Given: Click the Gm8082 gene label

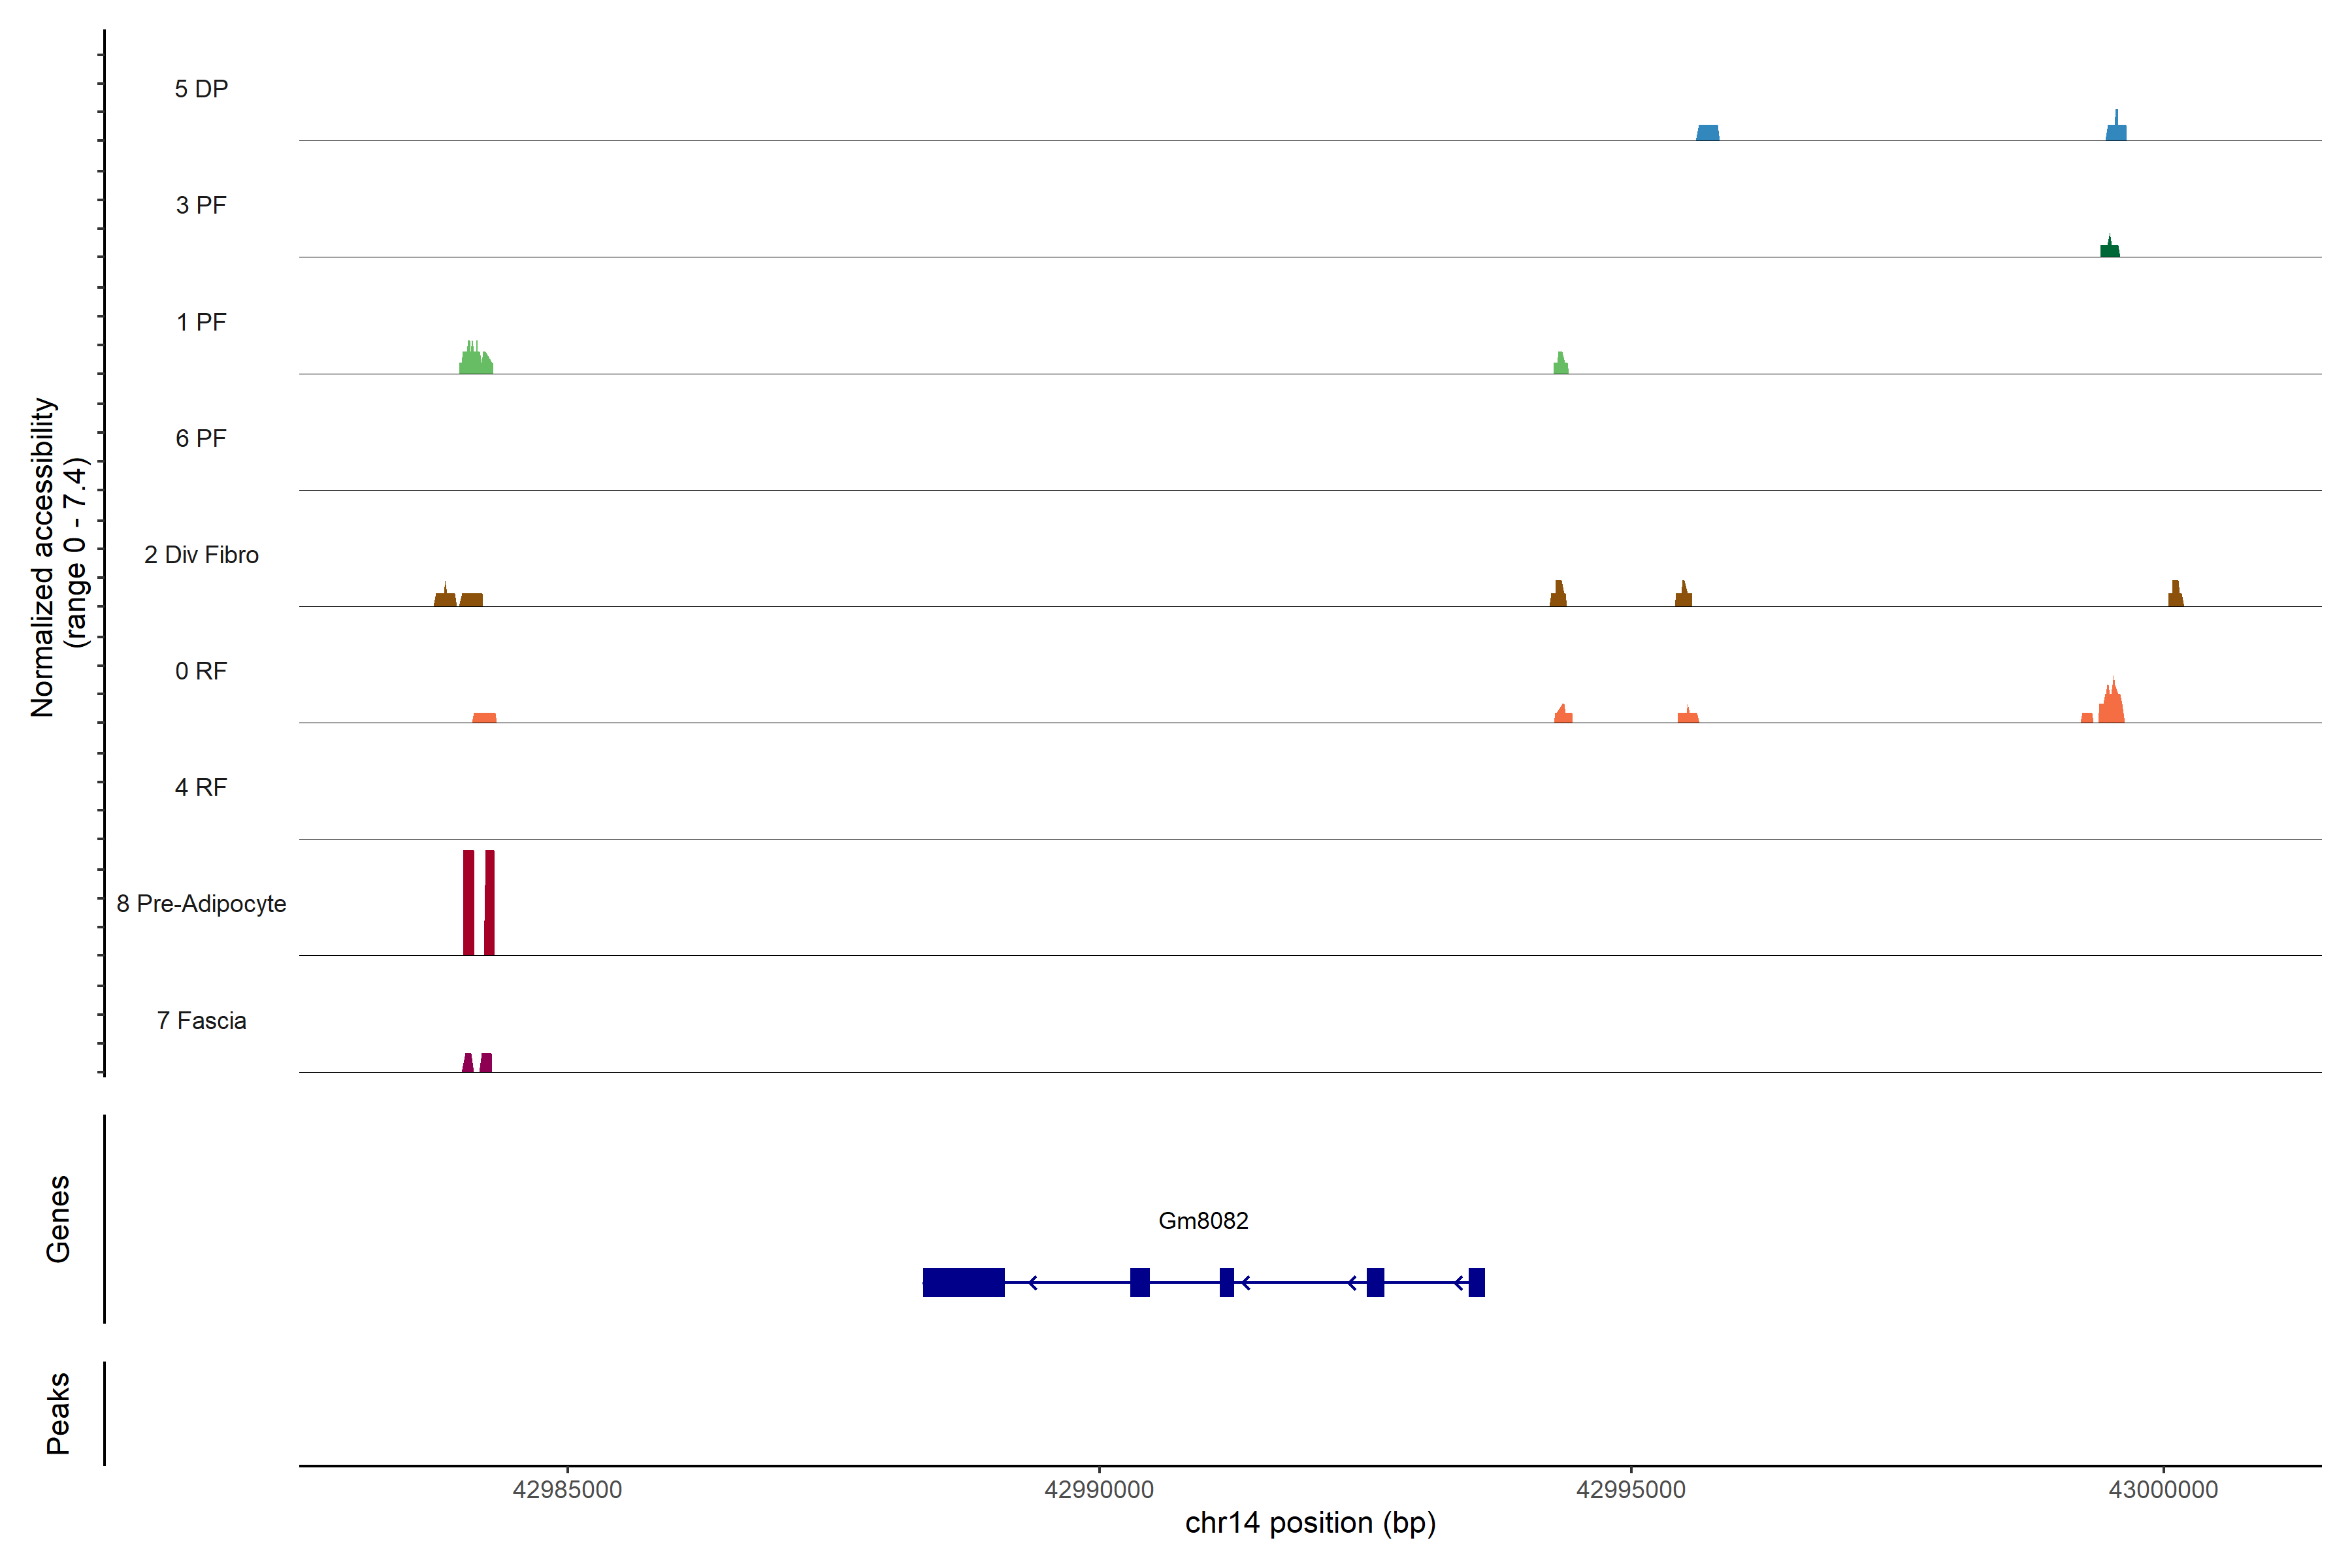Looking at the screenshot, I should point(1203,1220).
